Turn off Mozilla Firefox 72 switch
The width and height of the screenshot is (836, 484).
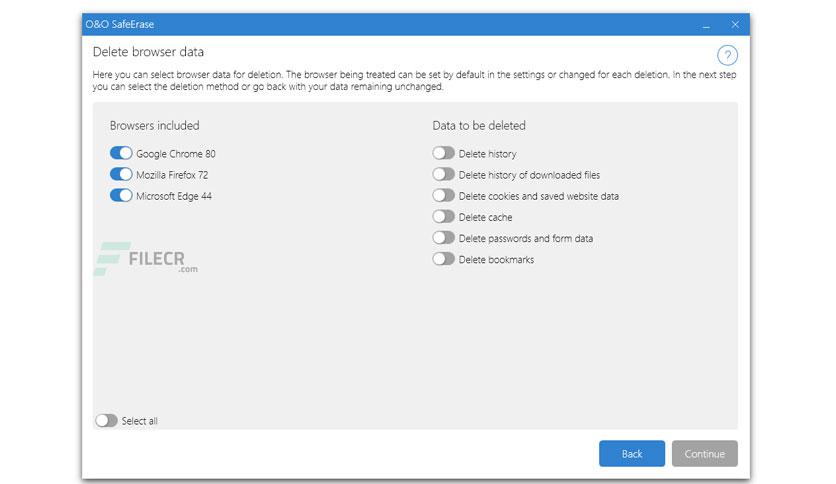[121, 174]
